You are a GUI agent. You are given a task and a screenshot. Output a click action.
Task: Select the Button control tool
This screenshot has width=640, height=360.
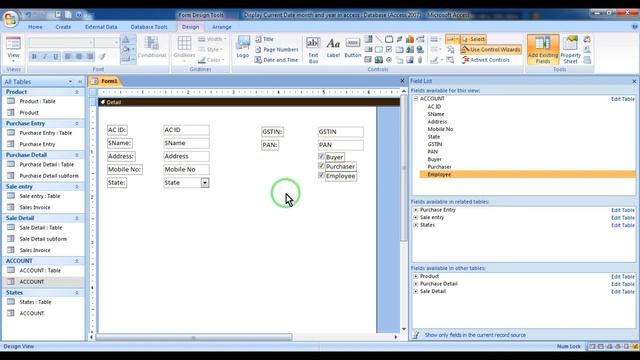(x=353, y=47)
